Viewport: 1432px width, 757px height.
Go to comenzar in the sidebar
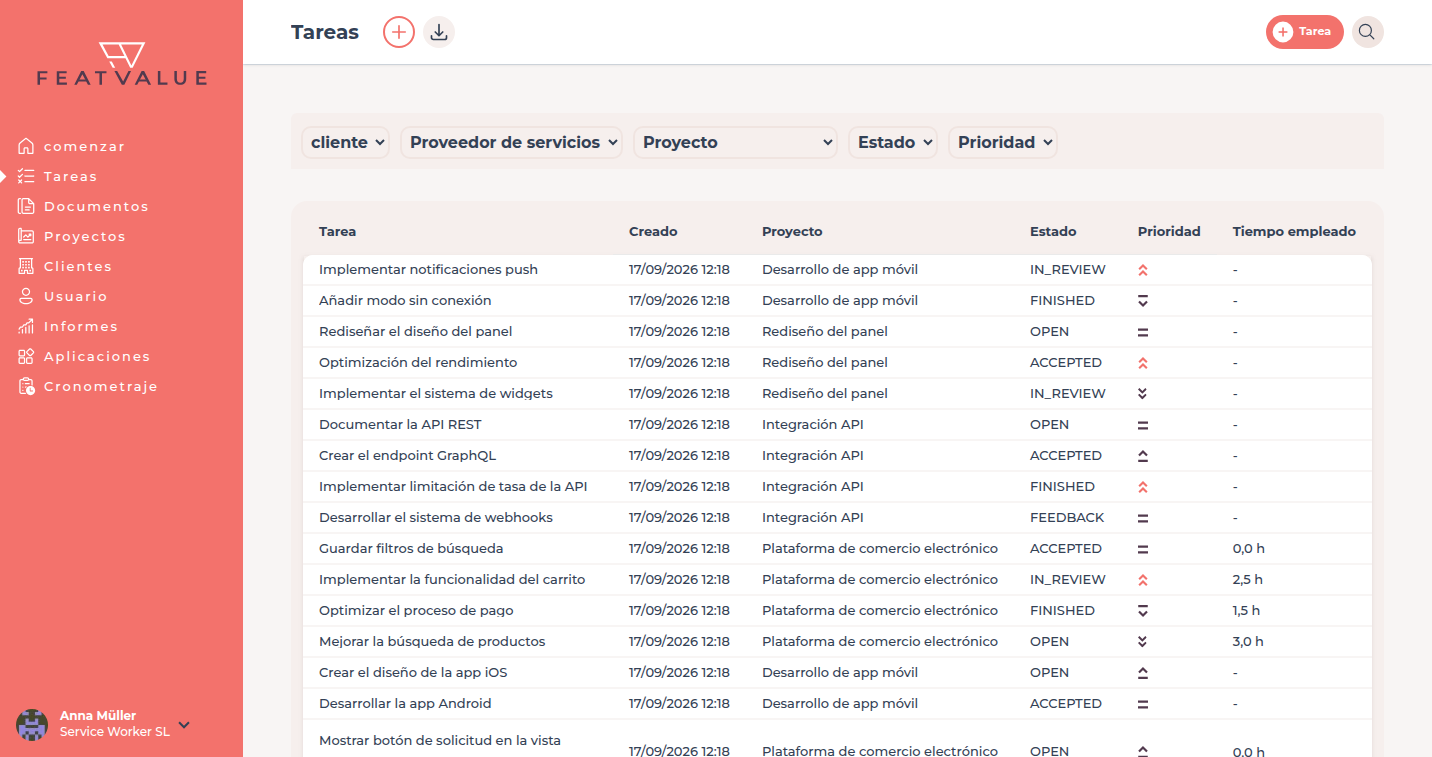84,146
